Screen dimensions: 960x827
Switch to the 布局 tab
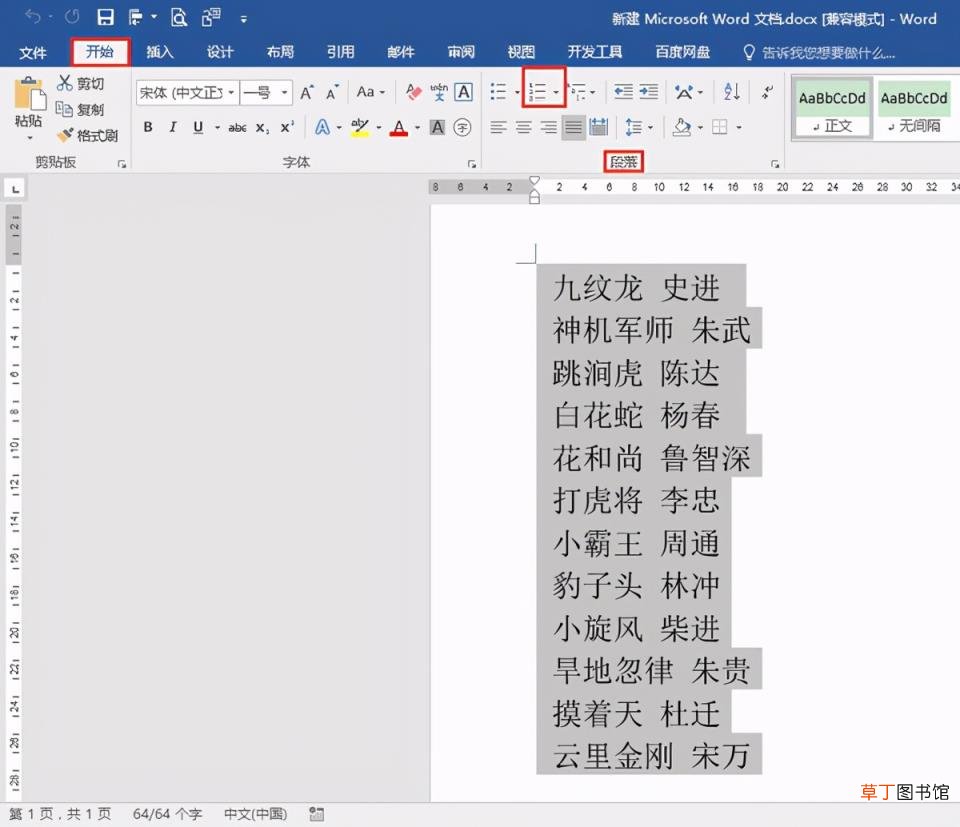(x=280, y=52)
